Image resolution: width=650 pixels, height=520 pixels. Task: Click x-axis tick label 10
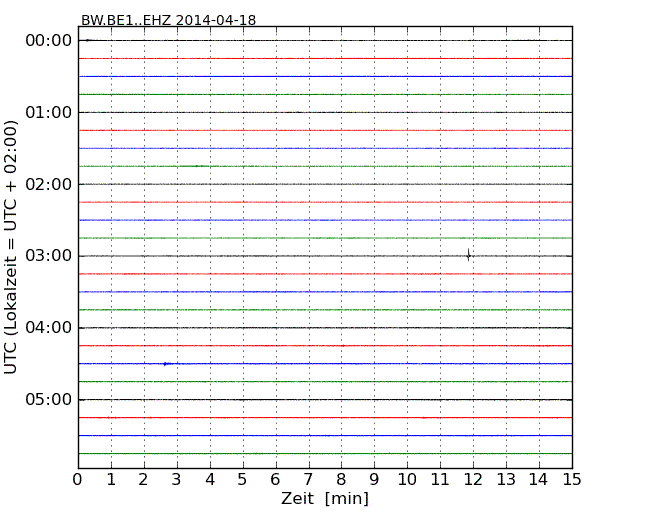click(x=407, y=479)
